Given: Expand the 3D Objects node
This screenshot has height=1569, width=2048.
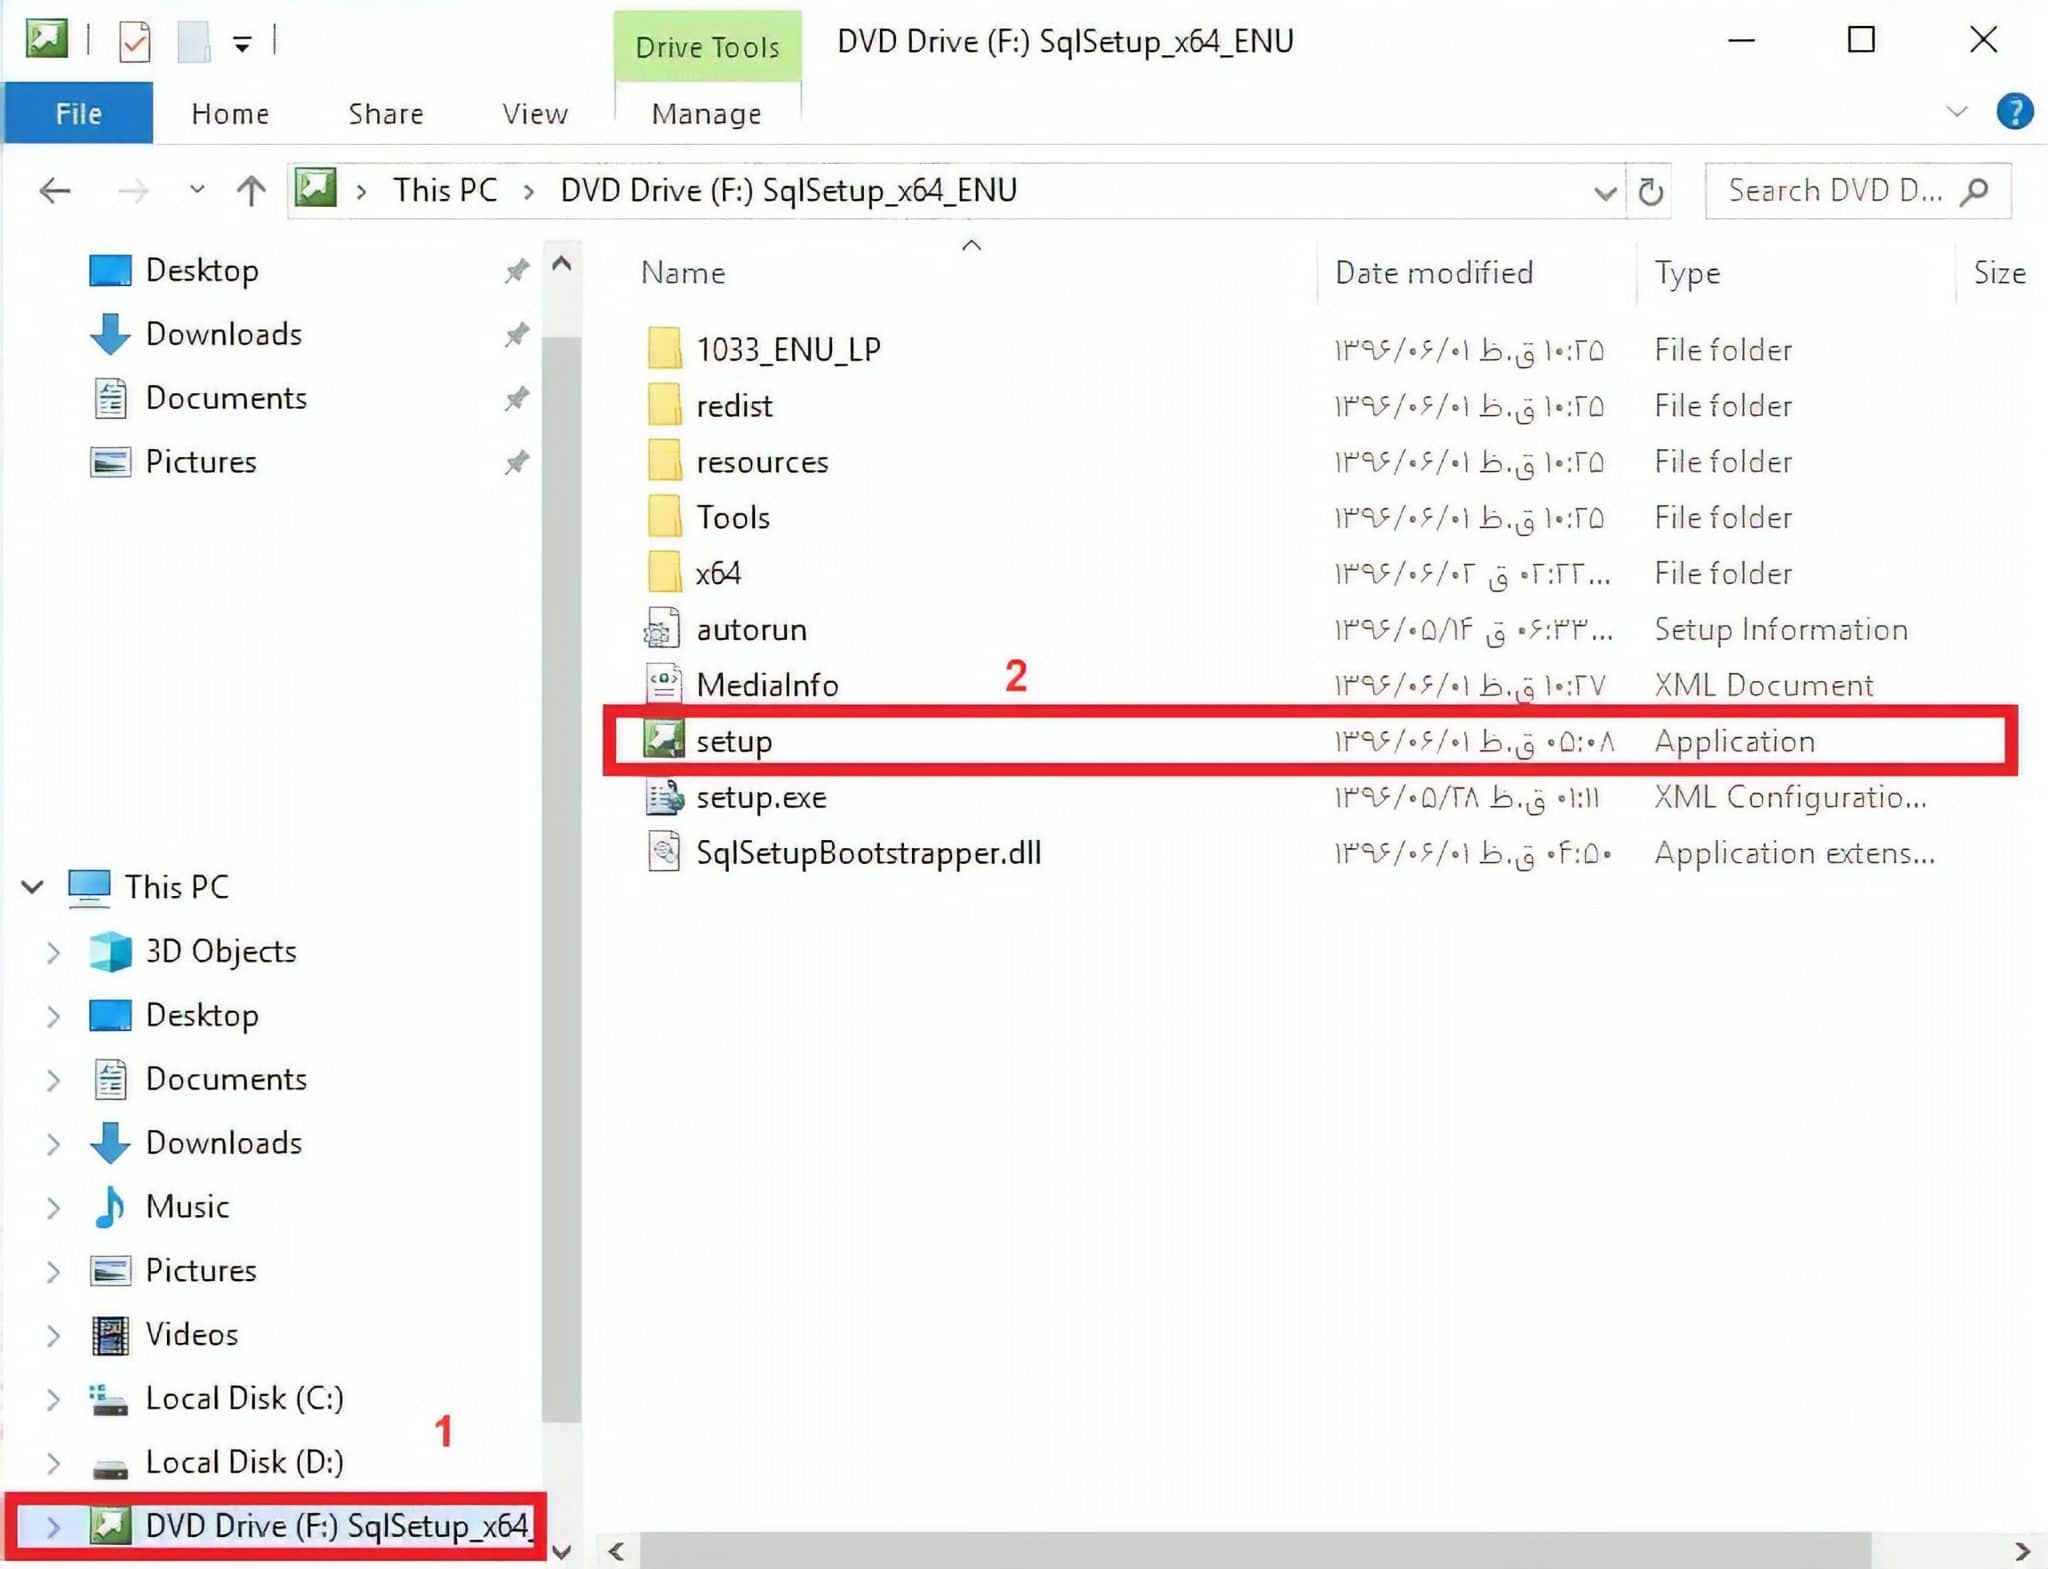Looking at the screenshot, I should click(53, 952).
